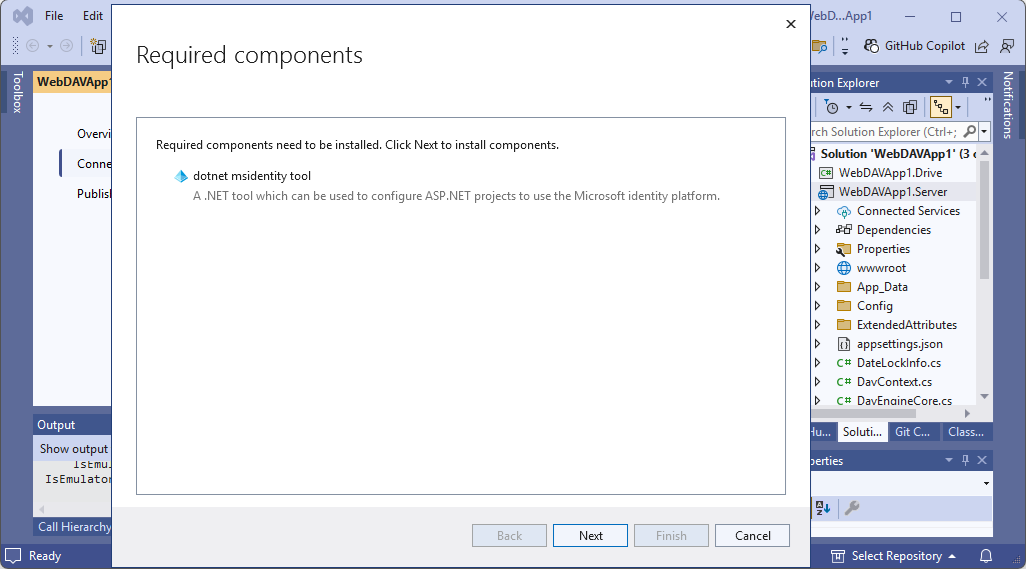Click the Pending Changes Filter clock icon
Viewport: 1026px width, 569px height.
pyautogui.click(x=831, y=107)
